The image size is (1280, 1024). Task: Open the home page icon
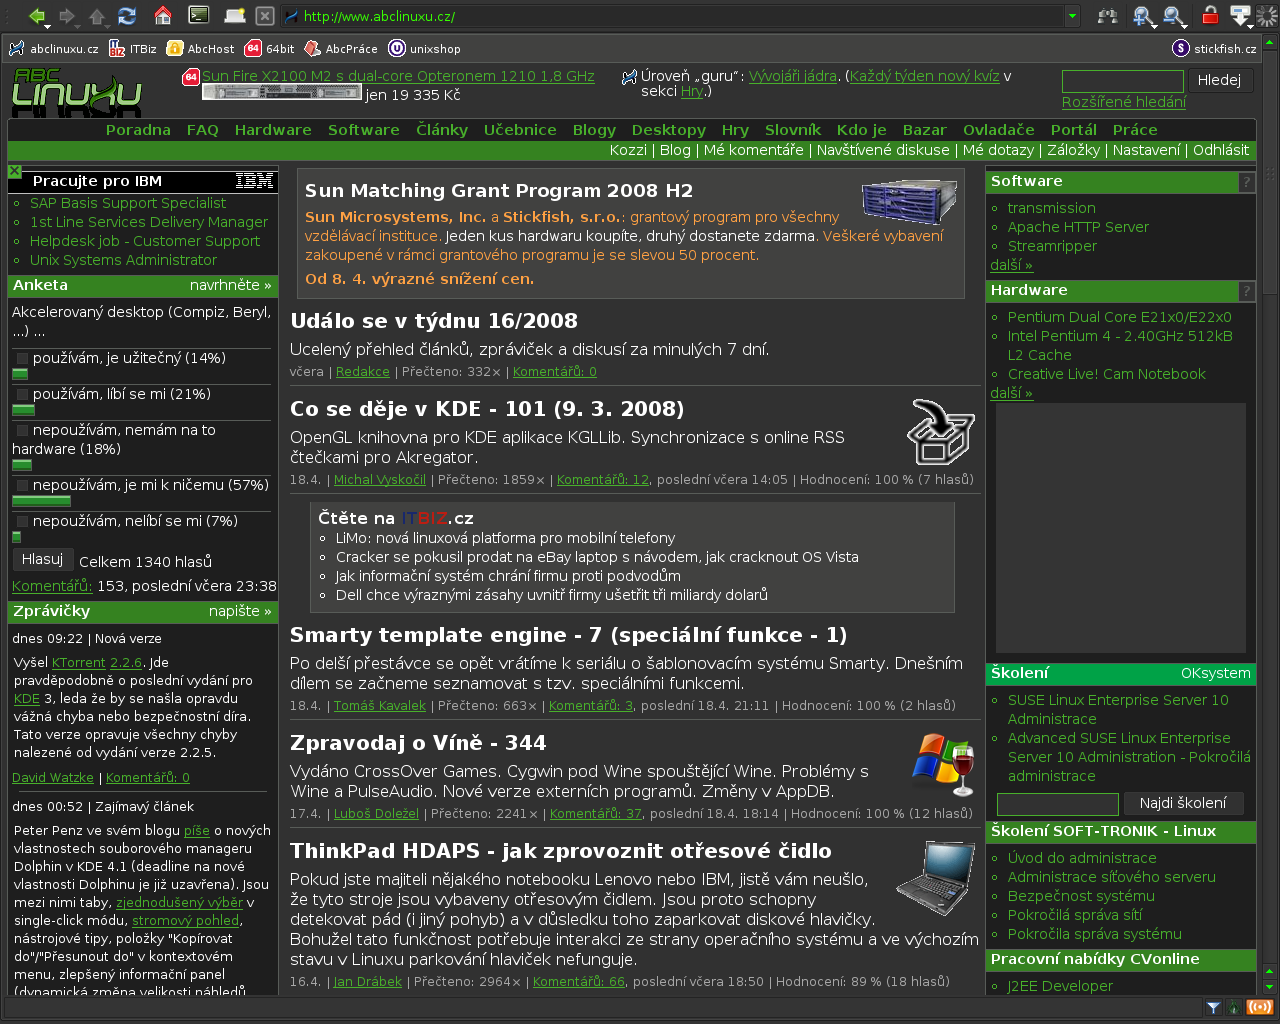click(x=163, y=15)
